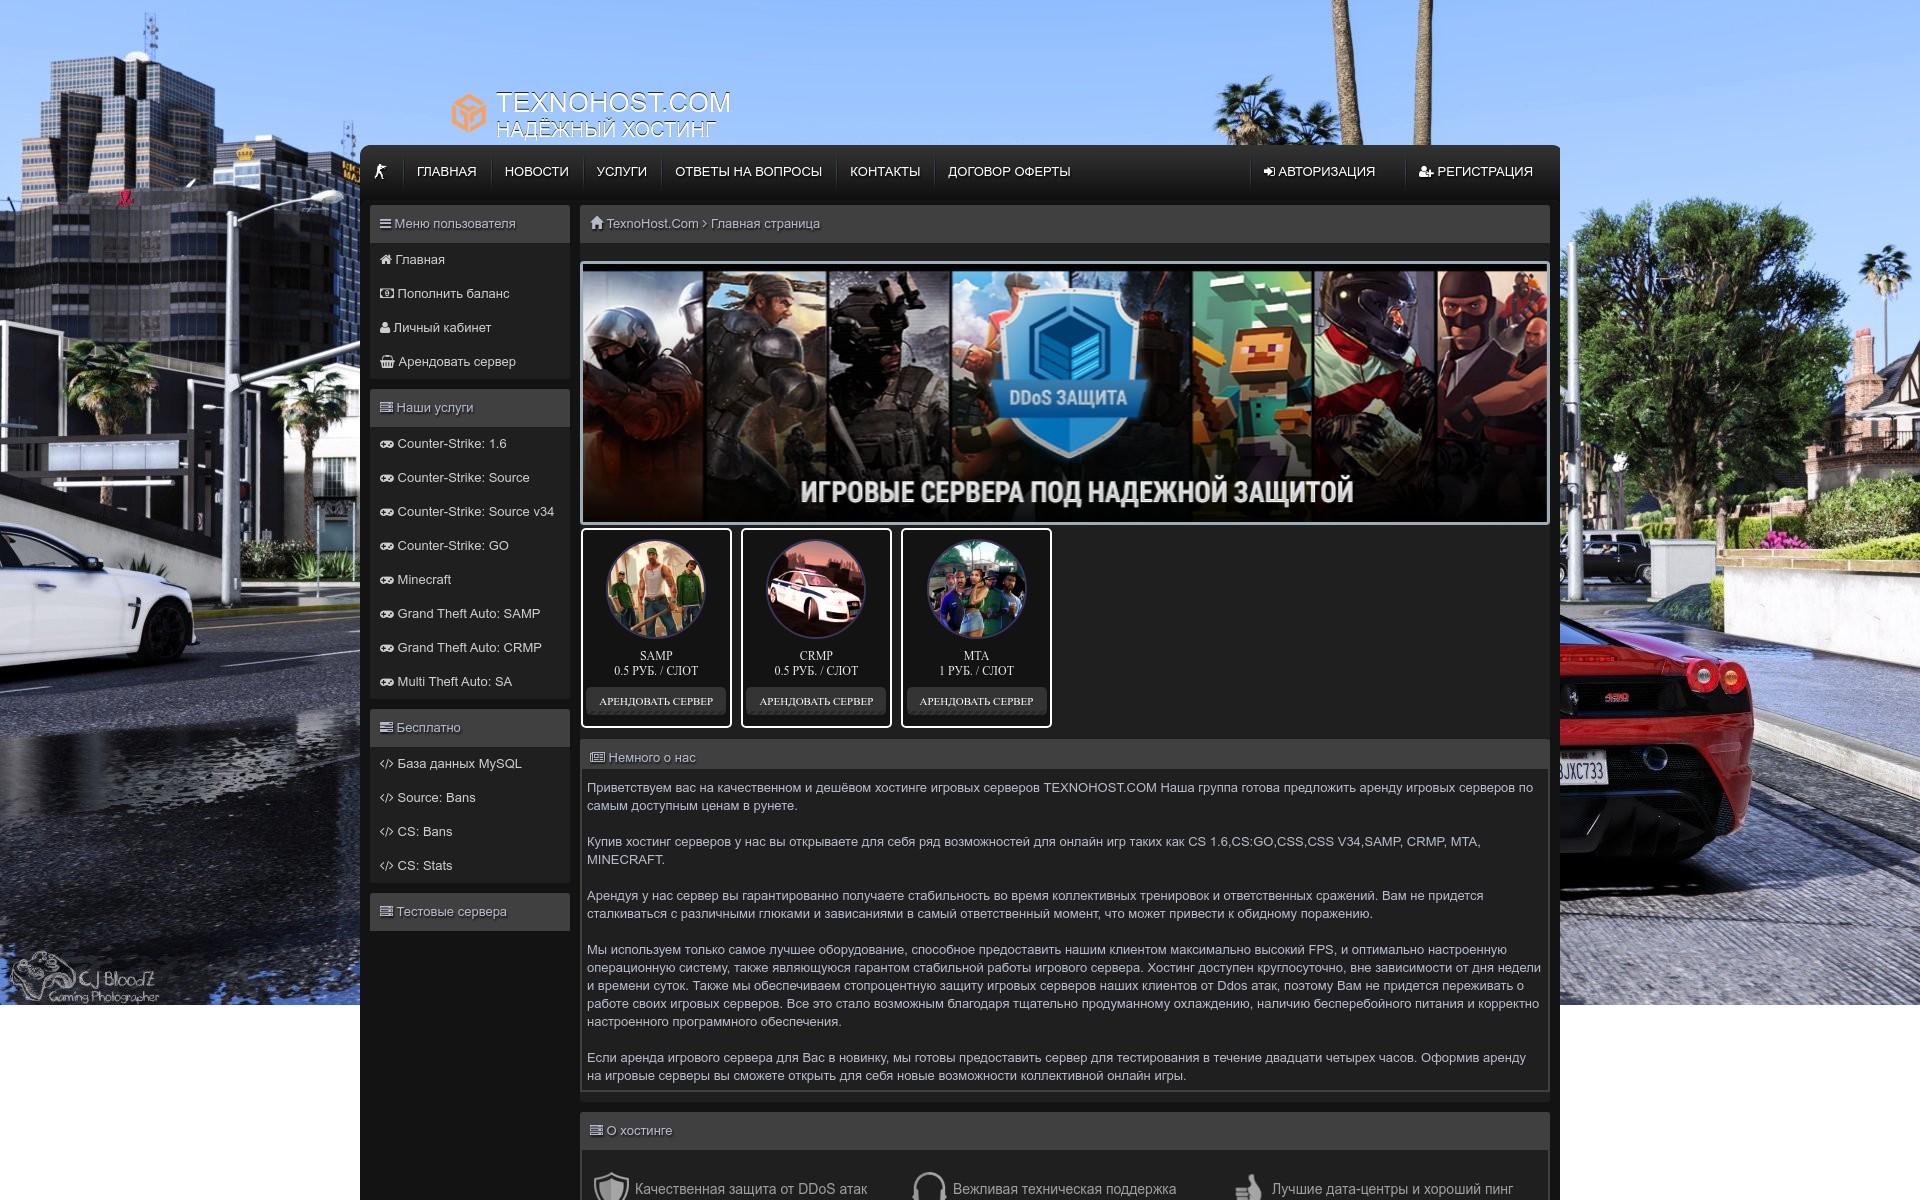Click the thumbs-up data-centers icon
Viewport: 1920px width, 1200px height.
(1248, 1188)
